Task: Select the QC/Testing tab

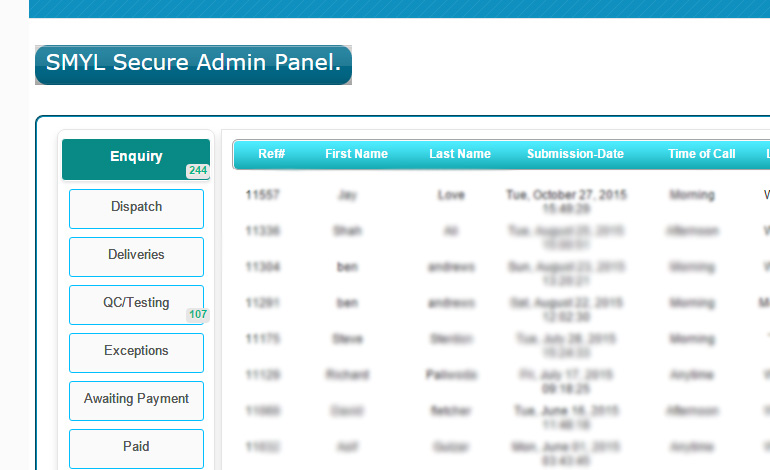Action: [x=136, y=304]
